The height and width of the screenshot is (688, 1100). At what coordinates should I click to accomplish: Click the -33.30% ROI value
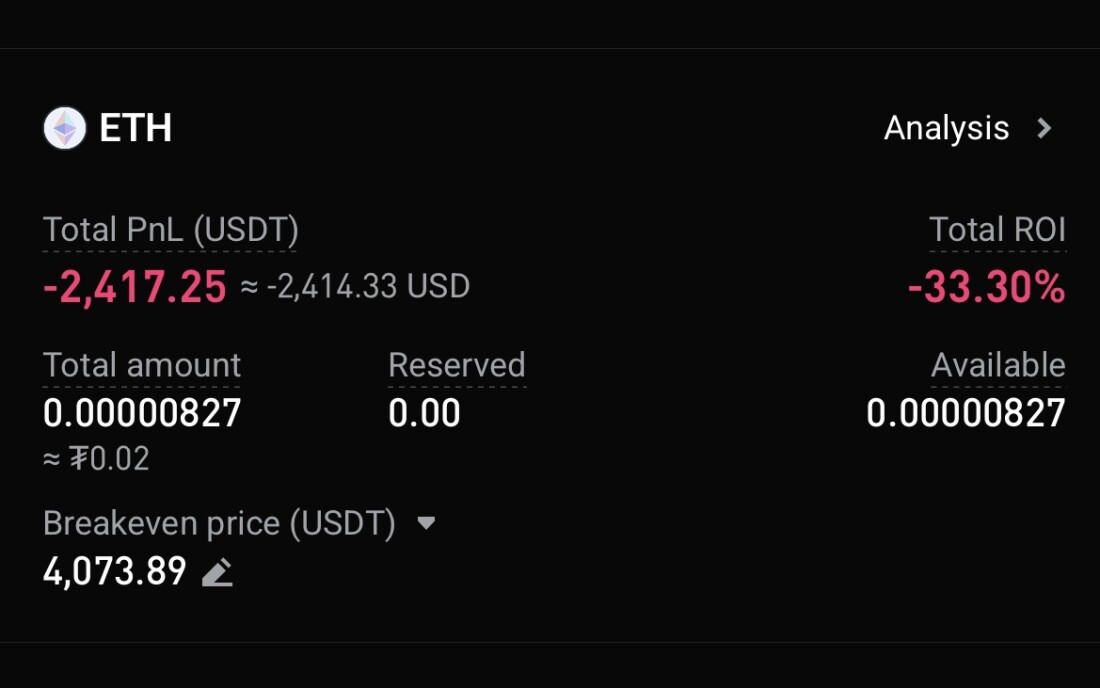986,288
